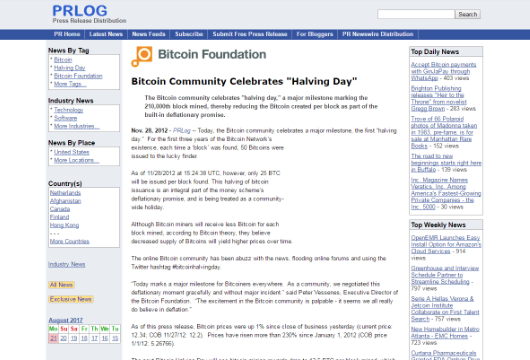Select the Subscribe menu item
This screenshot has height=360, width=530.
(x=189, y=34)
